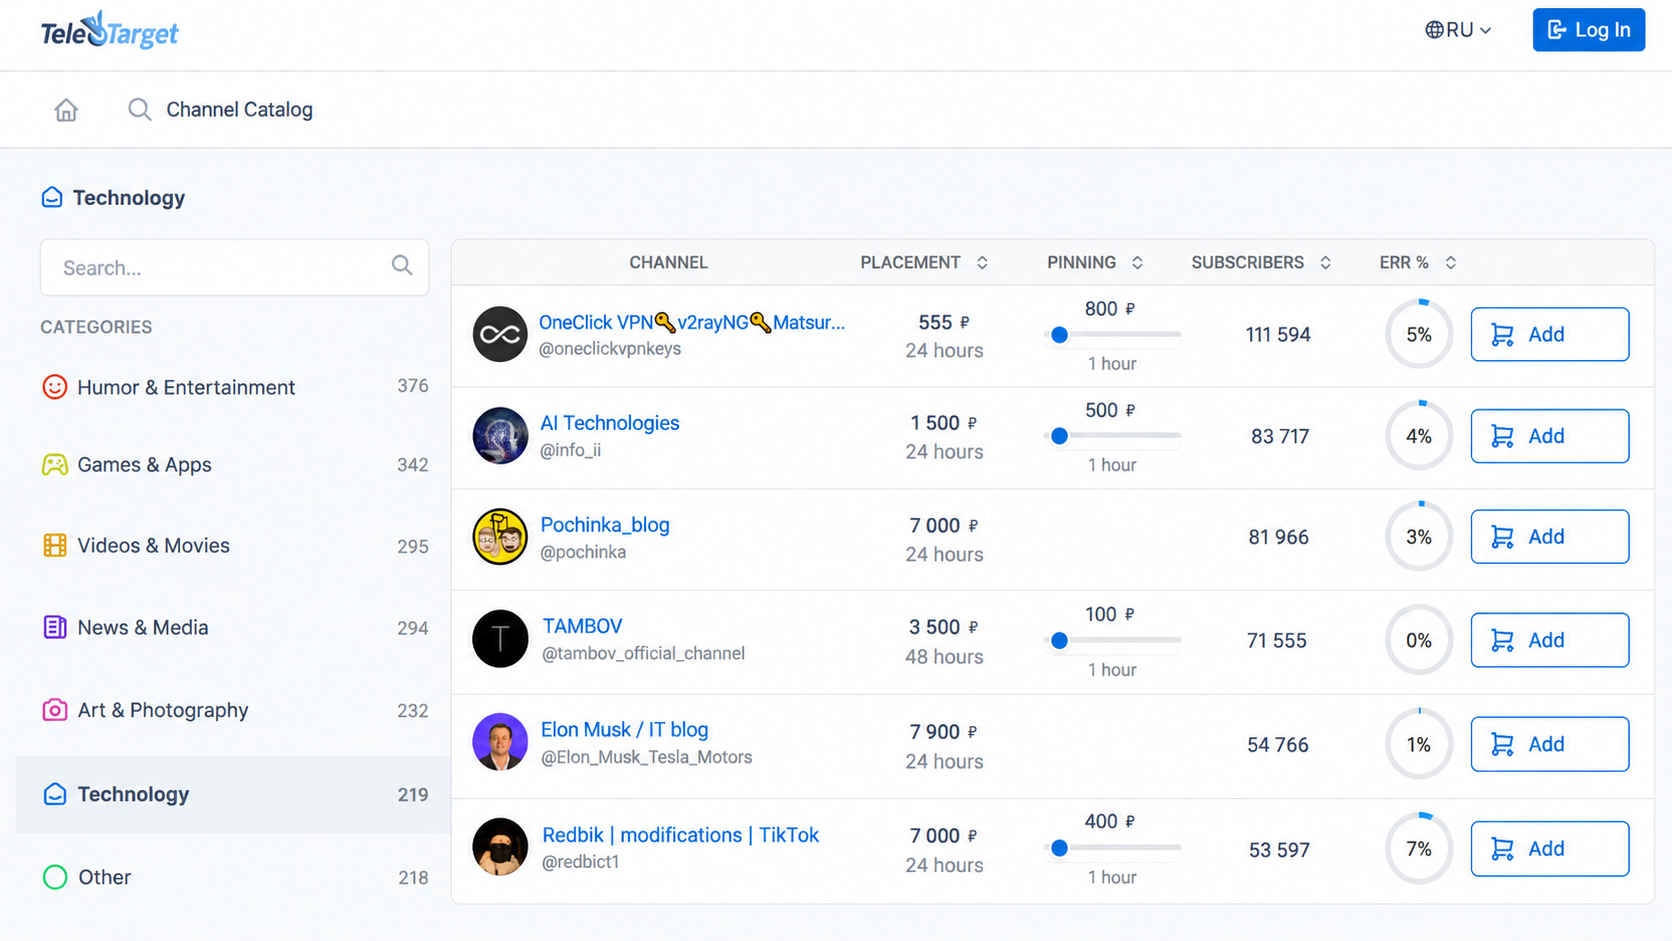Screen dimensions: 1672x941
Task: Select Technology category in sidebar
Action: [x=234, y=794]
